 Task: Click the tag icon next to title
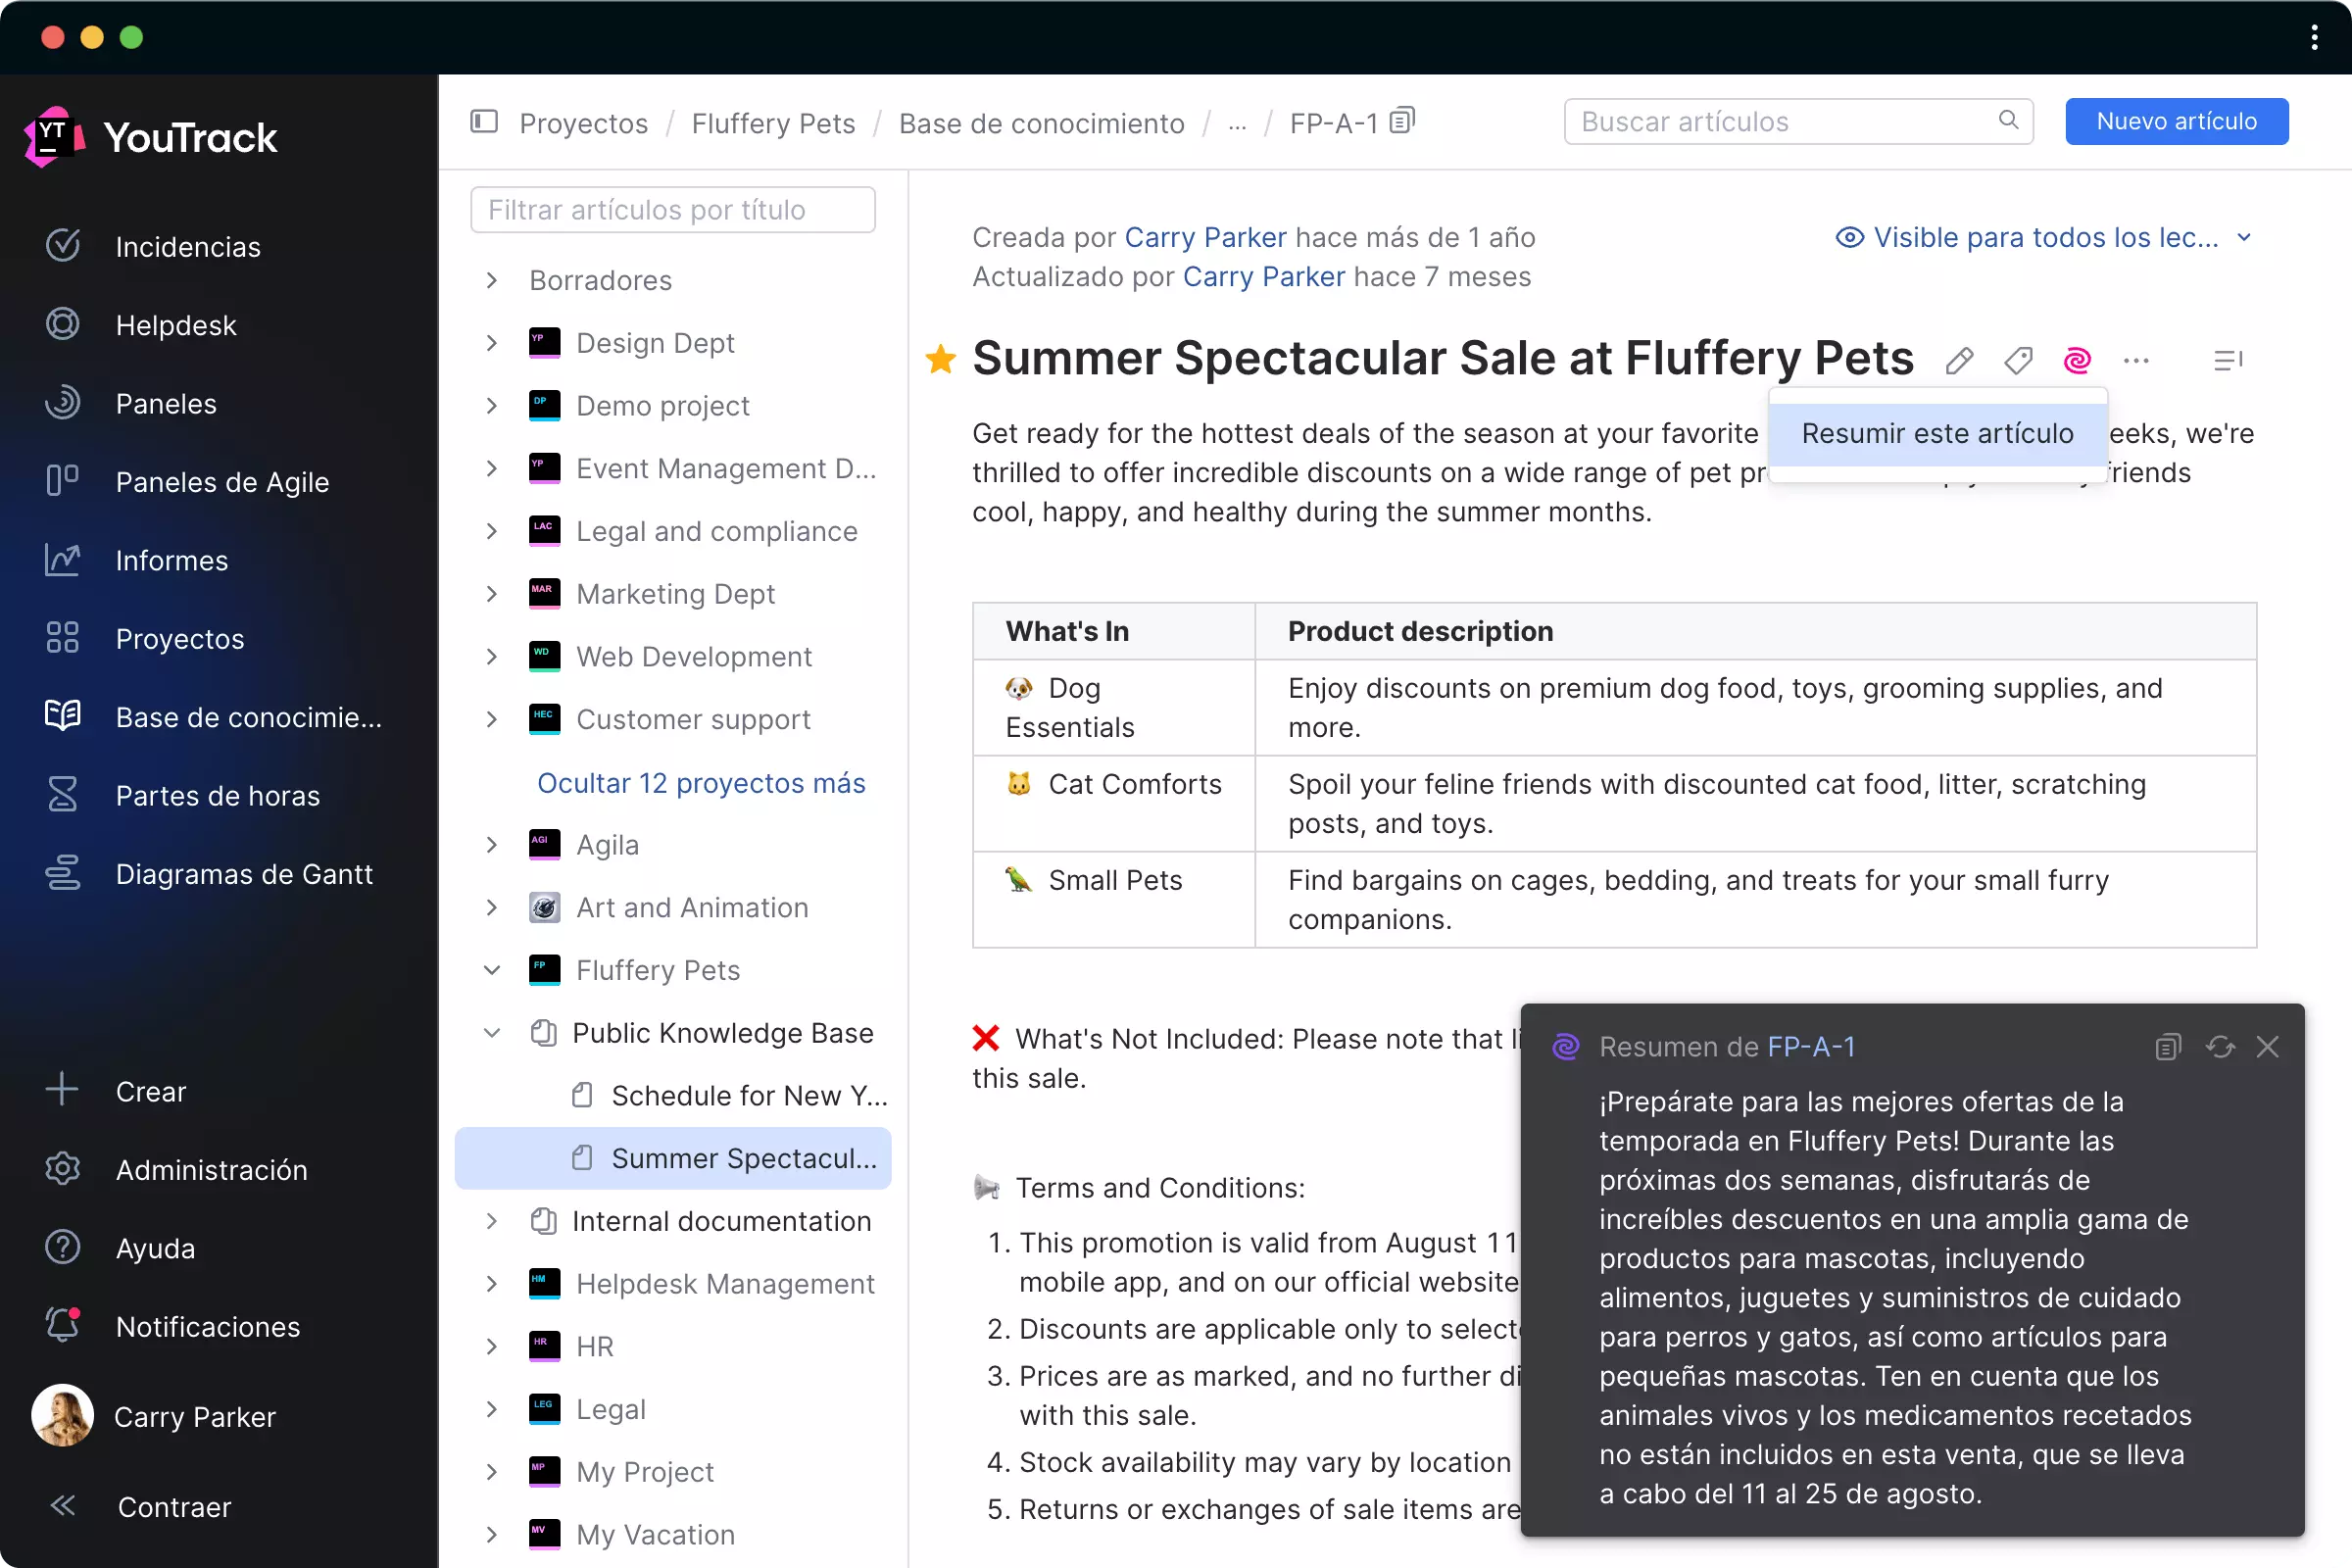coord(2018,360)
